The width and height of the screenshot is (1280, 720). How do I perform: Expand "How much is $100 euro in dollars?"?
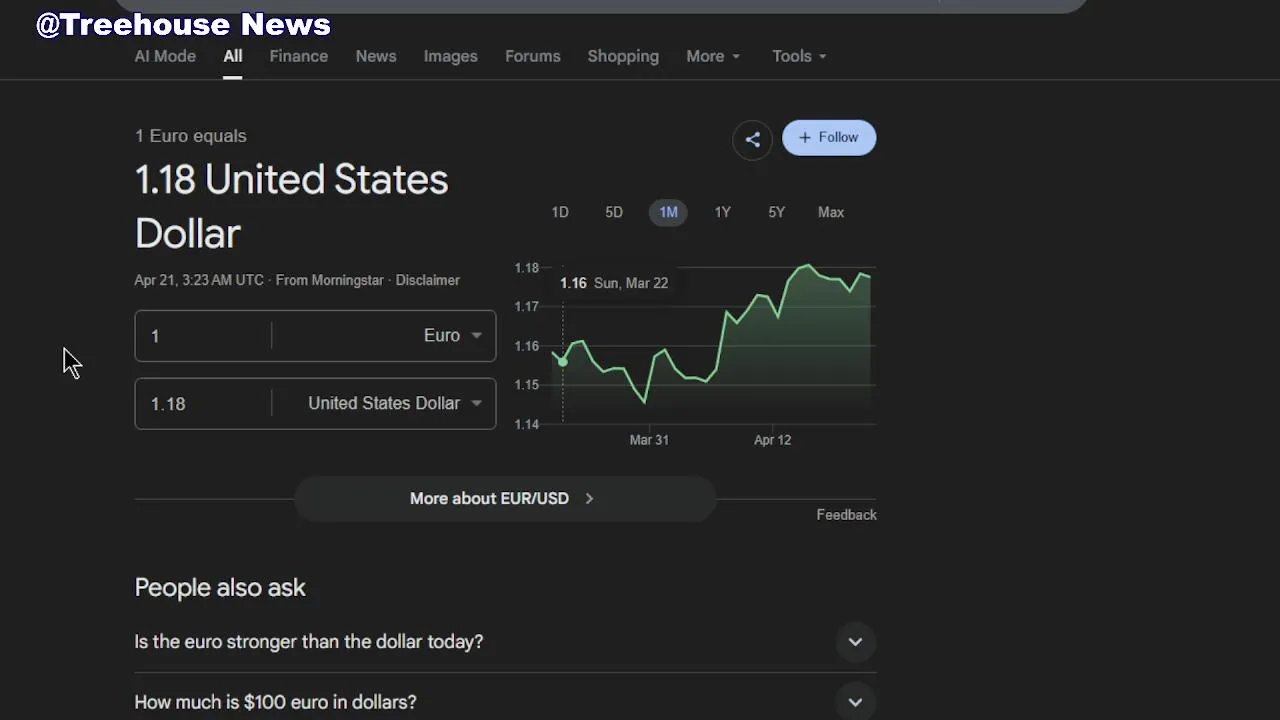pyautogui.click(x=505, y=702)
